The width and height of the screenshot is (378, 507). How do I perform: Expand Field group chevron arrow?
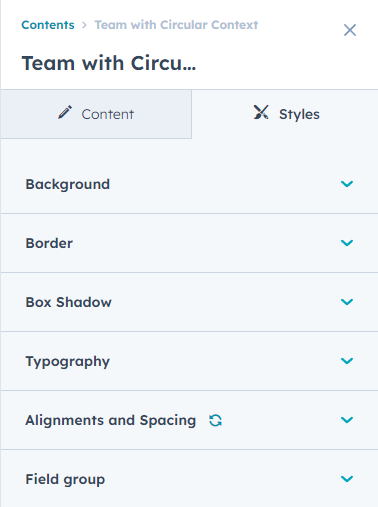347,479
